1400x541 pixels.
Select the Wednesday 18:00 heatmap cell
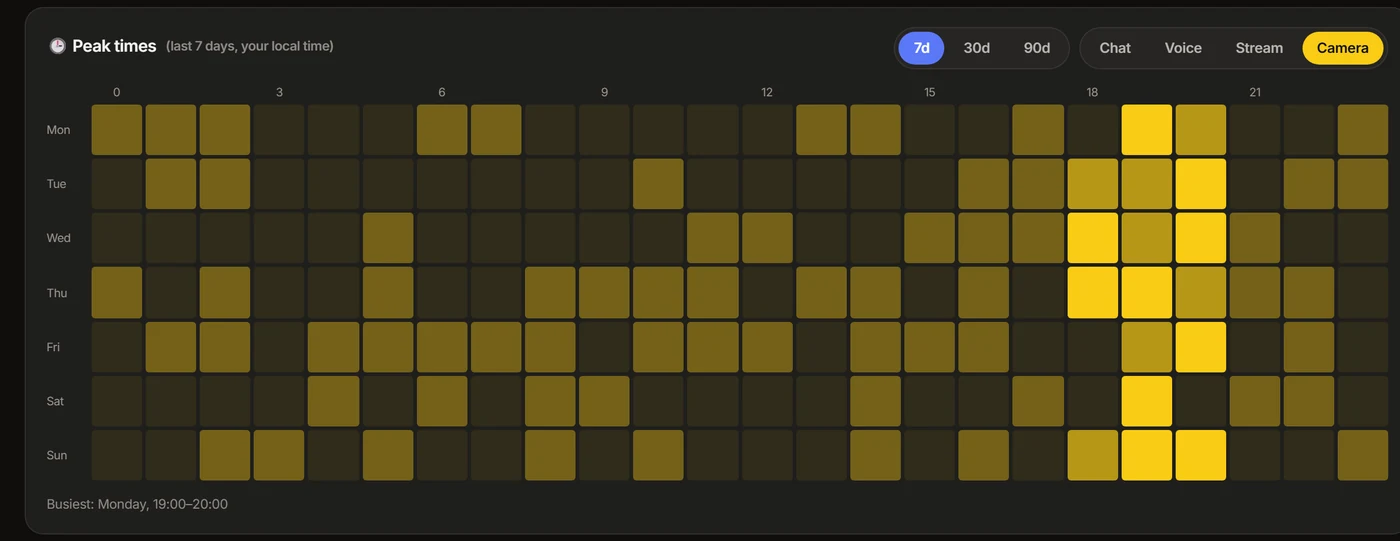click(1093, 238)
